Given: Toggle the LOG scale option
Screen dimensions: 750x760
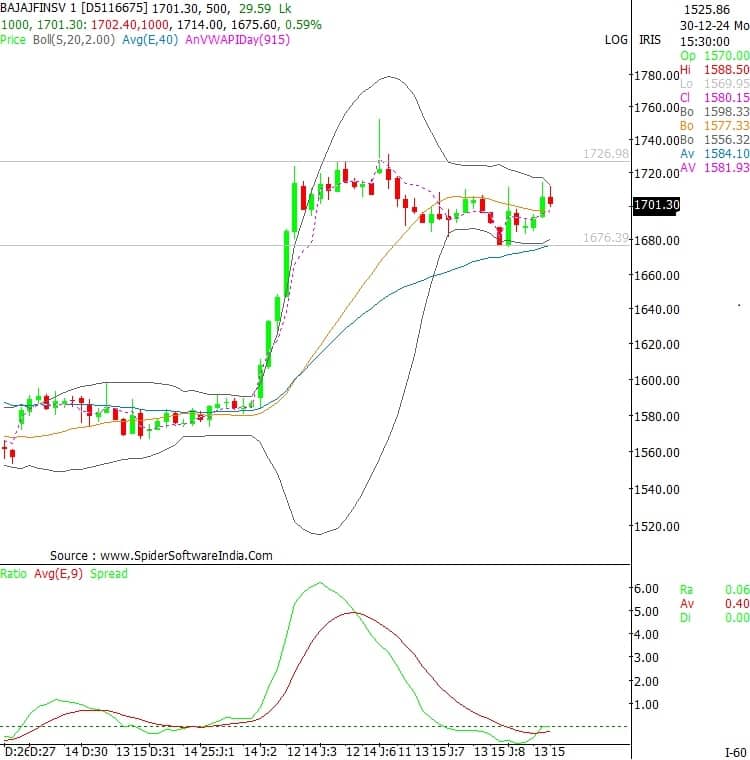Looking at the screenshot, I should pos(616,40).
